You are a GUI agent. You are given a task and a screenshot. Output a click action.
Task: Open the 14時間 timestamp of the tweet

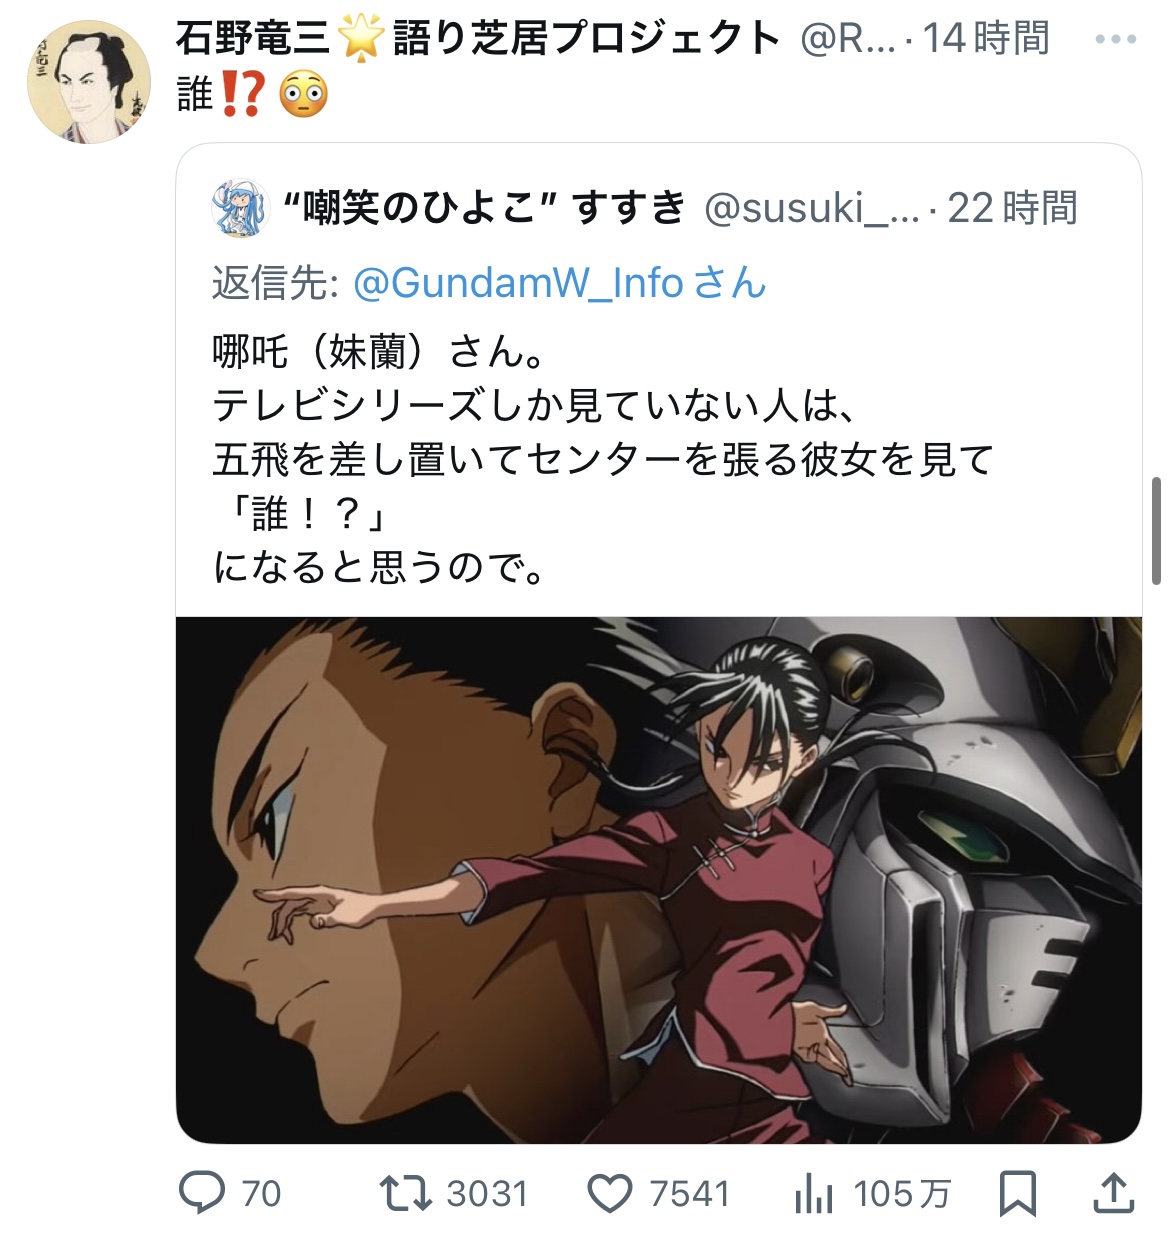(985, 39)
